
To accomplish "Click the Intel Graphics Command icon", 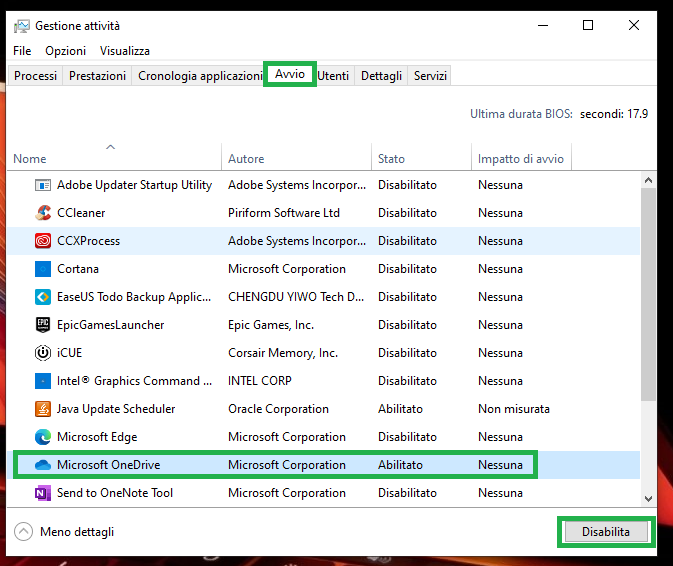I will click(x=42, y=381).
